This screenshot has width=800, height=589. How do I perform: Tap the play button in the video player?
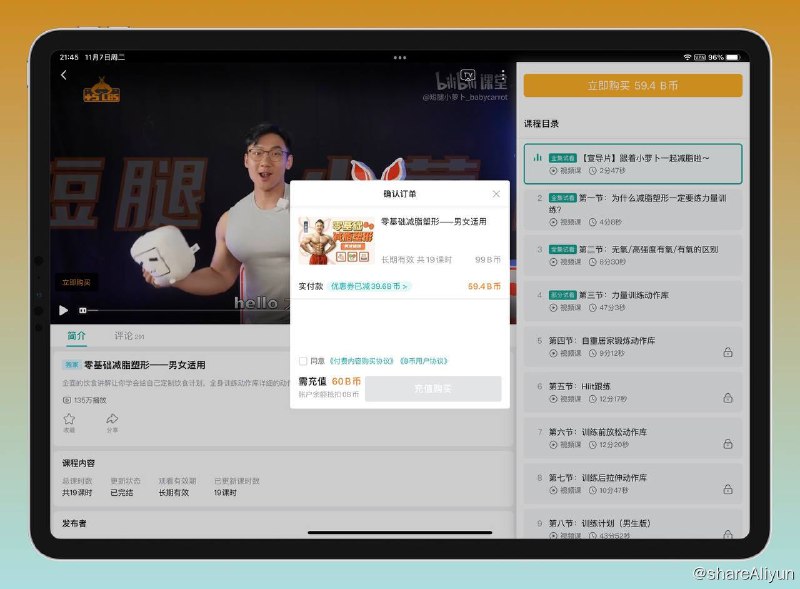(x=64, y=310)
